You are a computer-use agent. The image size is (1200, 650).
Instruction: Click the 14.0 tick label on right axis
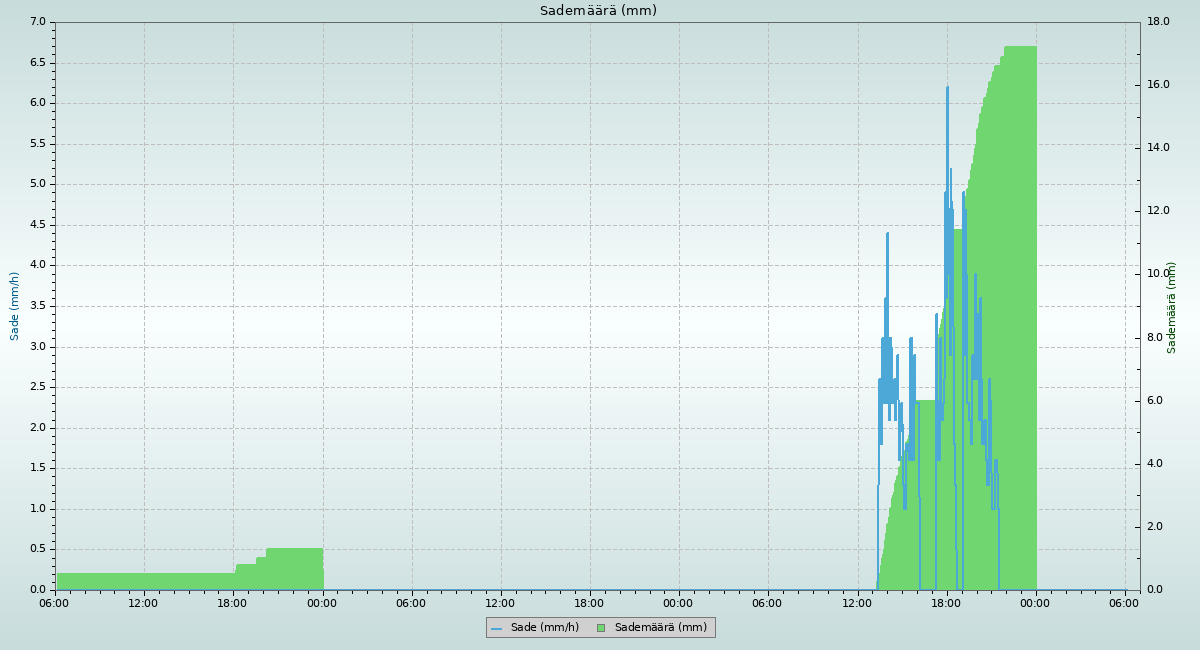click(1158, 148)
